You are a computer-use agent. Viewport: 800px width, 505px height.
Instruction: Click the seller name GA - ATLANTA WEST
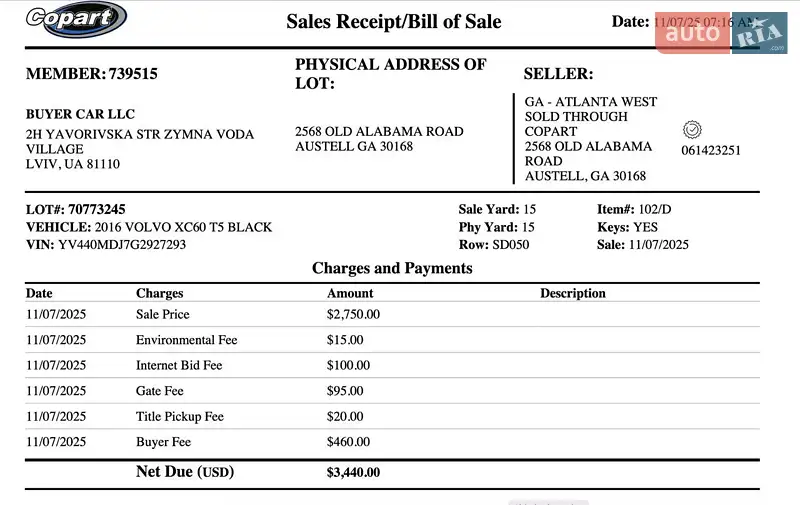[x=591, y=101]
